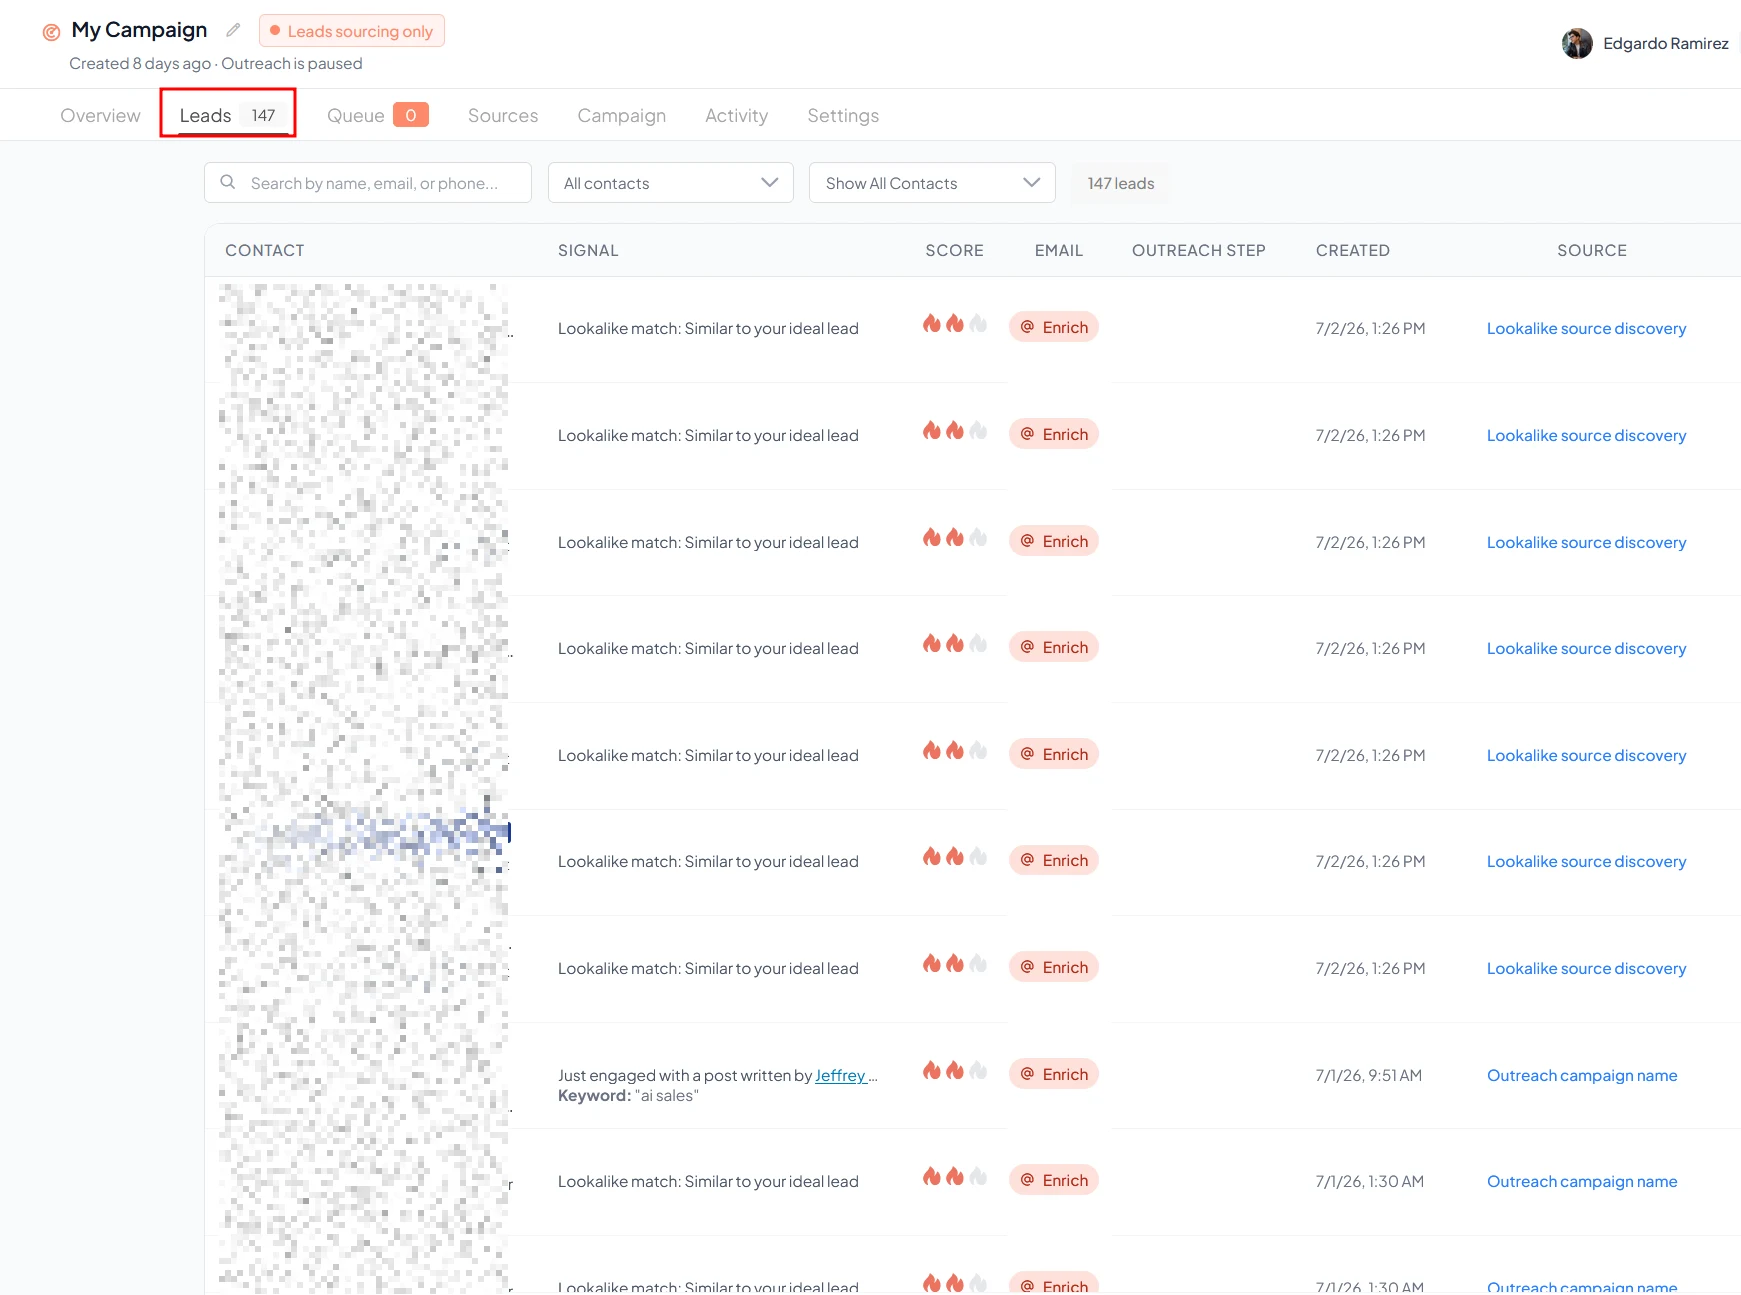Click the campaign logo icon beside My Campaign

point(51,32)
